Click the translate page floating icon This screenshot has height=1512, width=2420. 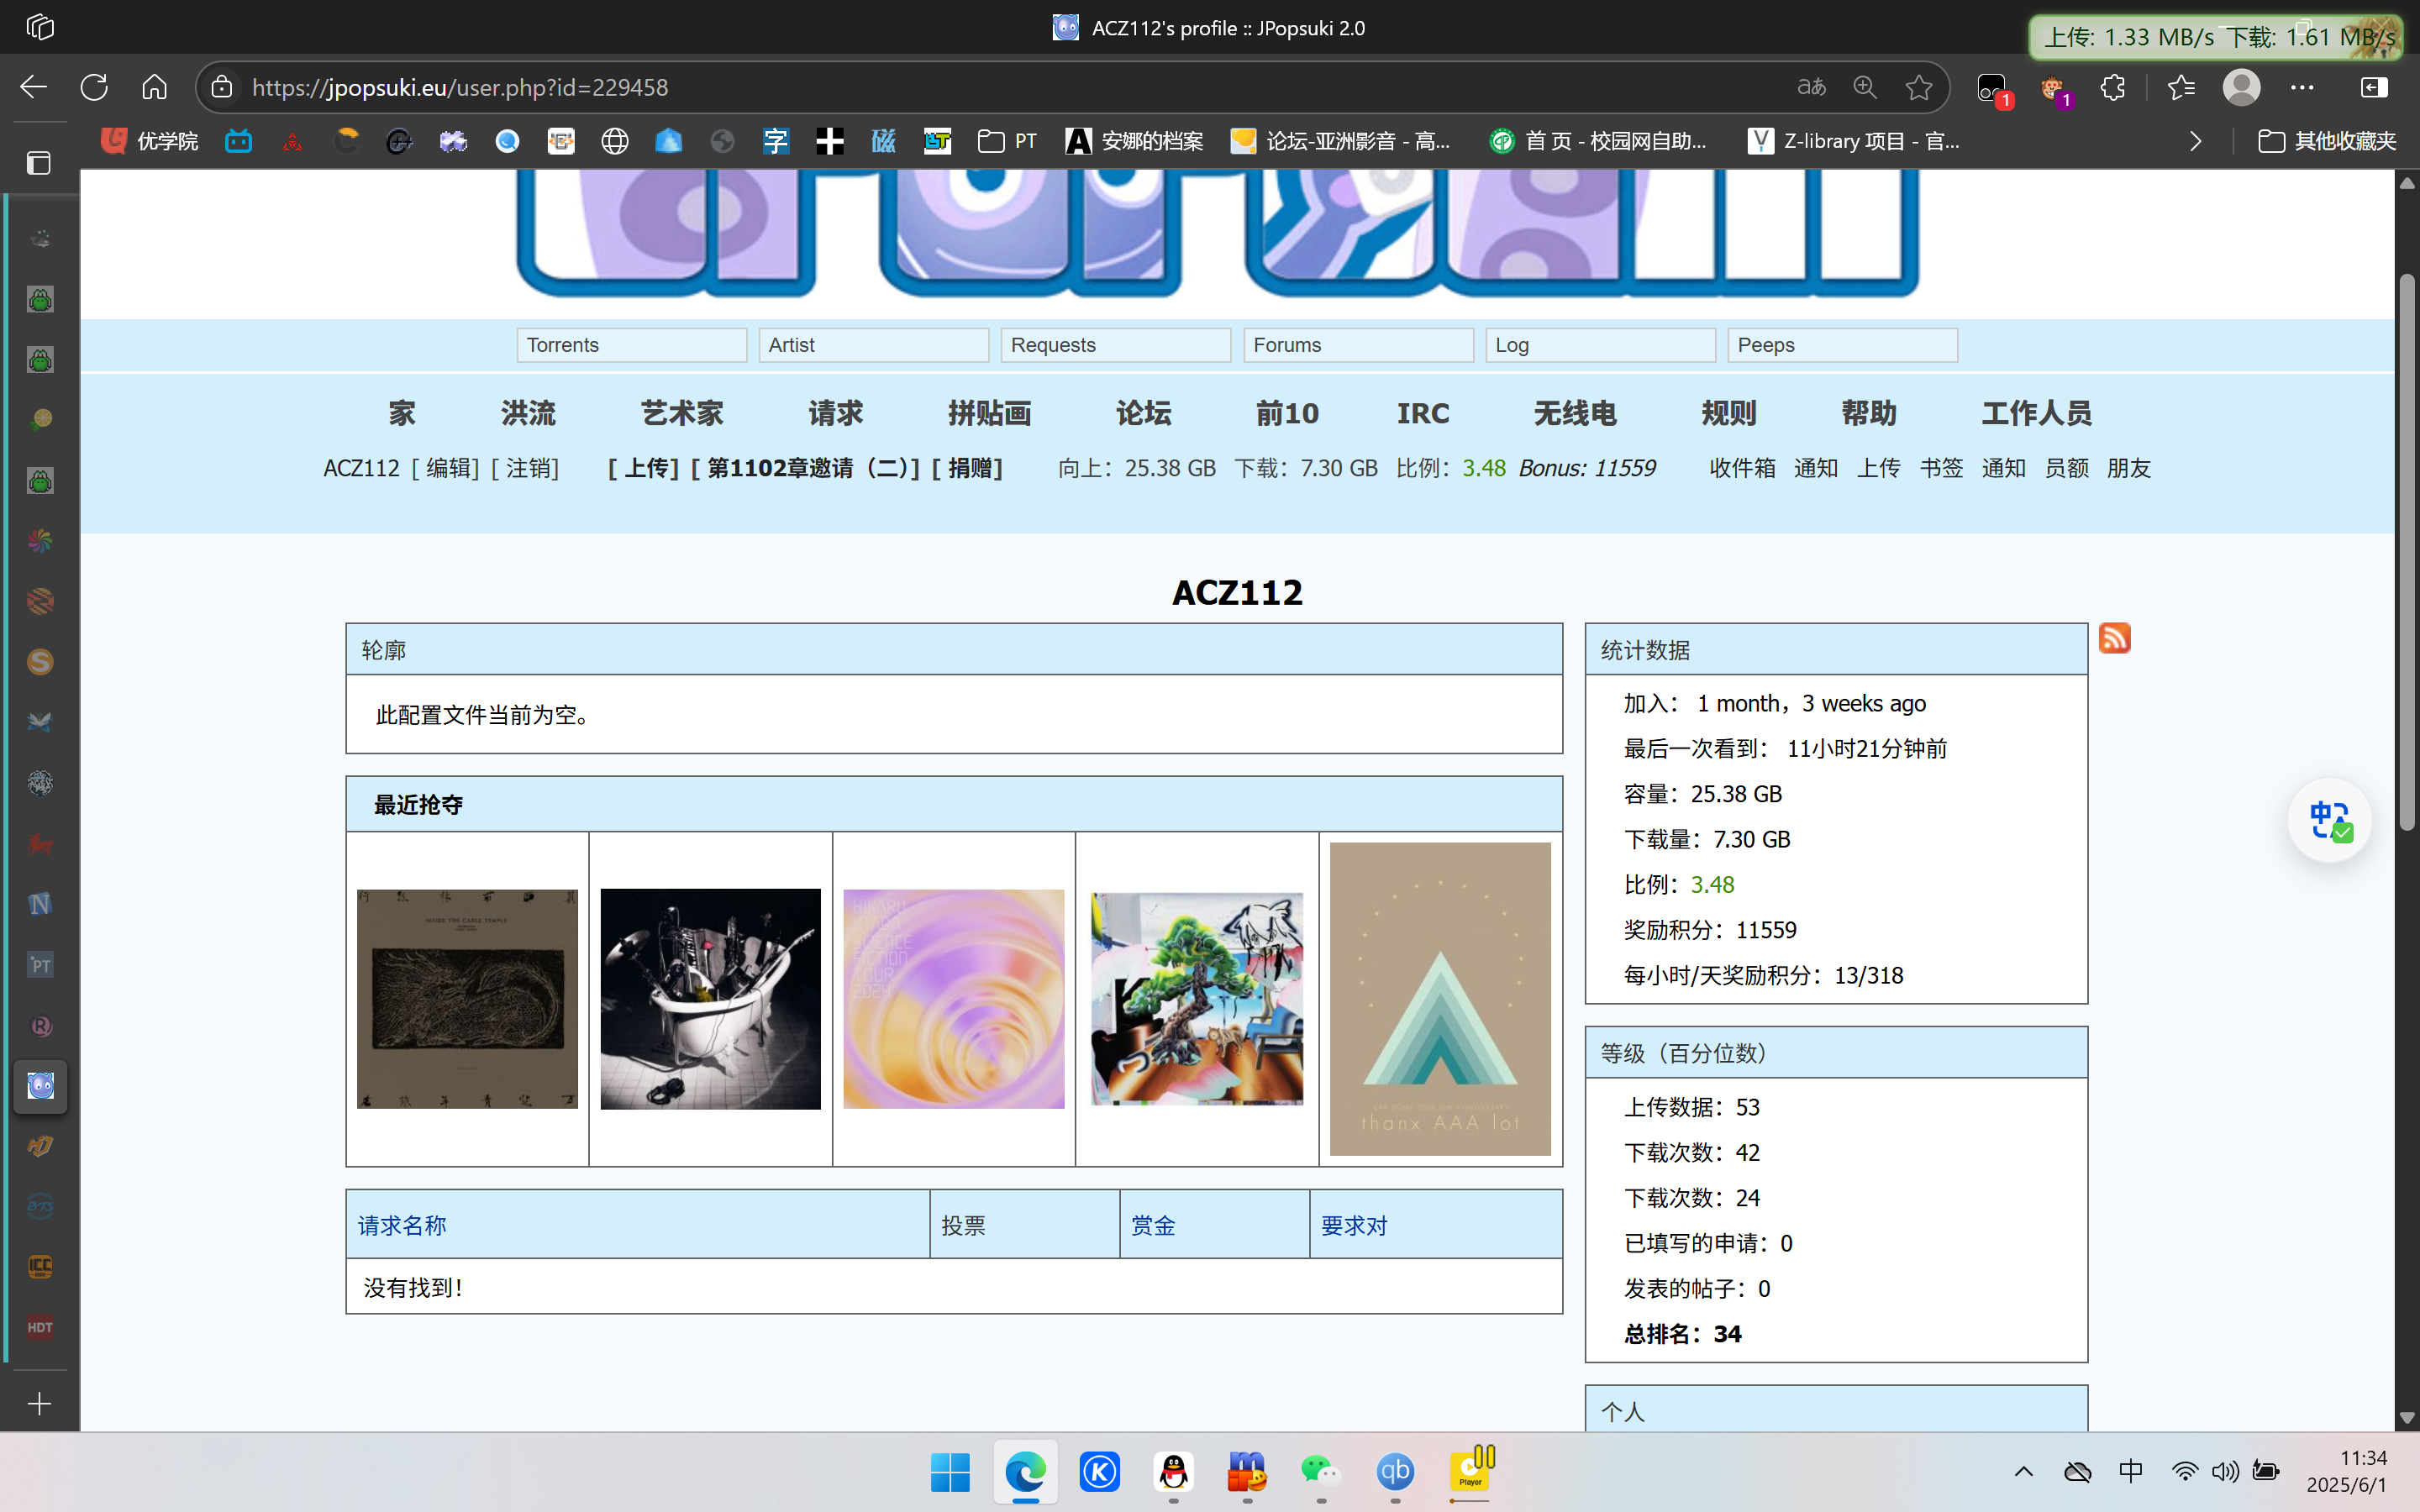click(x=2329, y=820)
